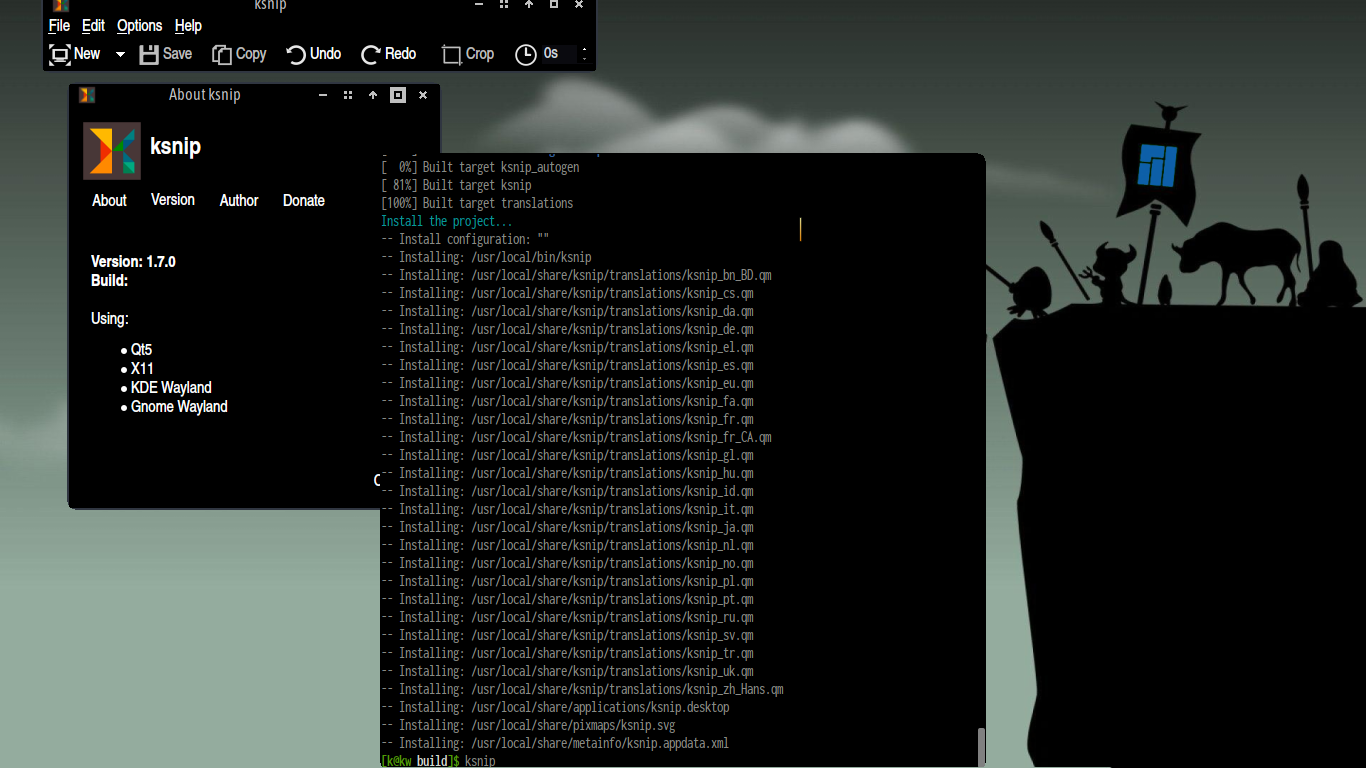This screenshot has width=1366, height=768.
Task: Open the Donate section
Action: click(303, 200)
